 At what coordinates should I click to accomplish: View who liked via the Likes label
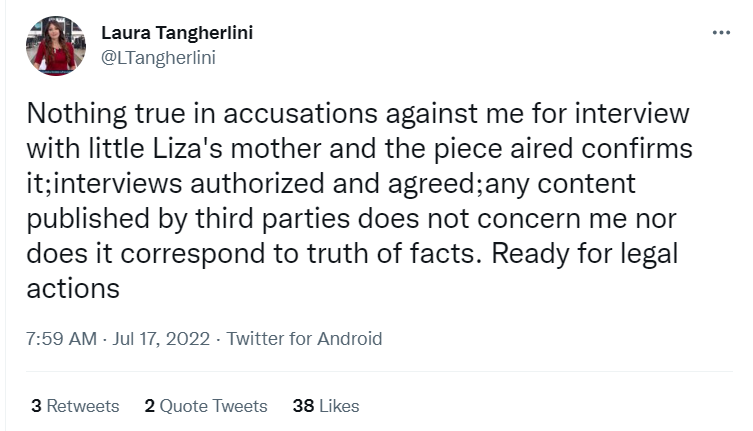tap(340, 406)
